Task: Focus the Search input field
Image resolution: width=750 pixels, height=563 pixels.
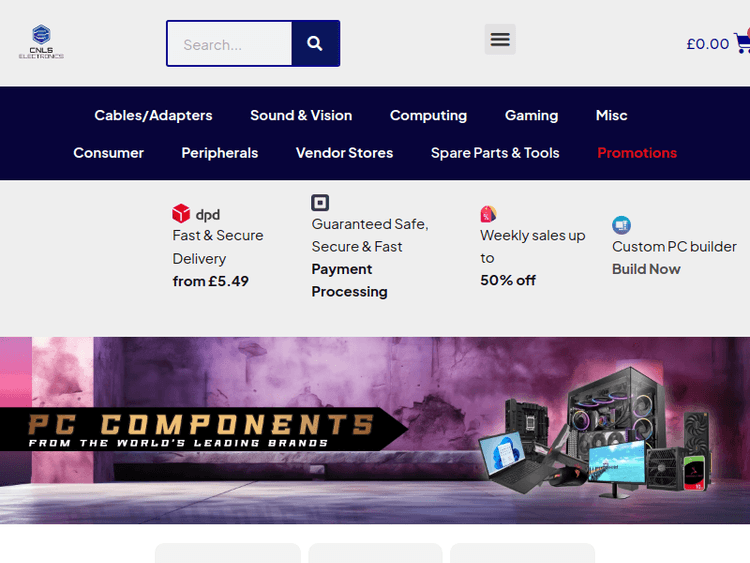Action: coord(230,44)
